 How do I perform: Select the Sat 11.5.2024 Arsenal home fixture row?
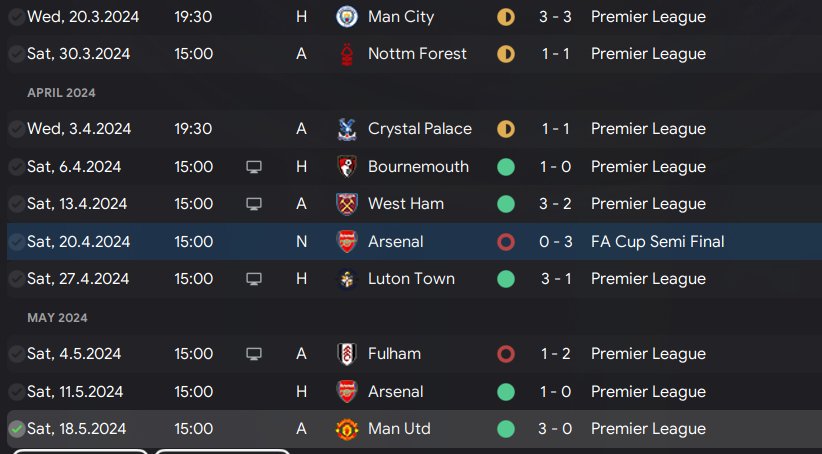[414, 392]
